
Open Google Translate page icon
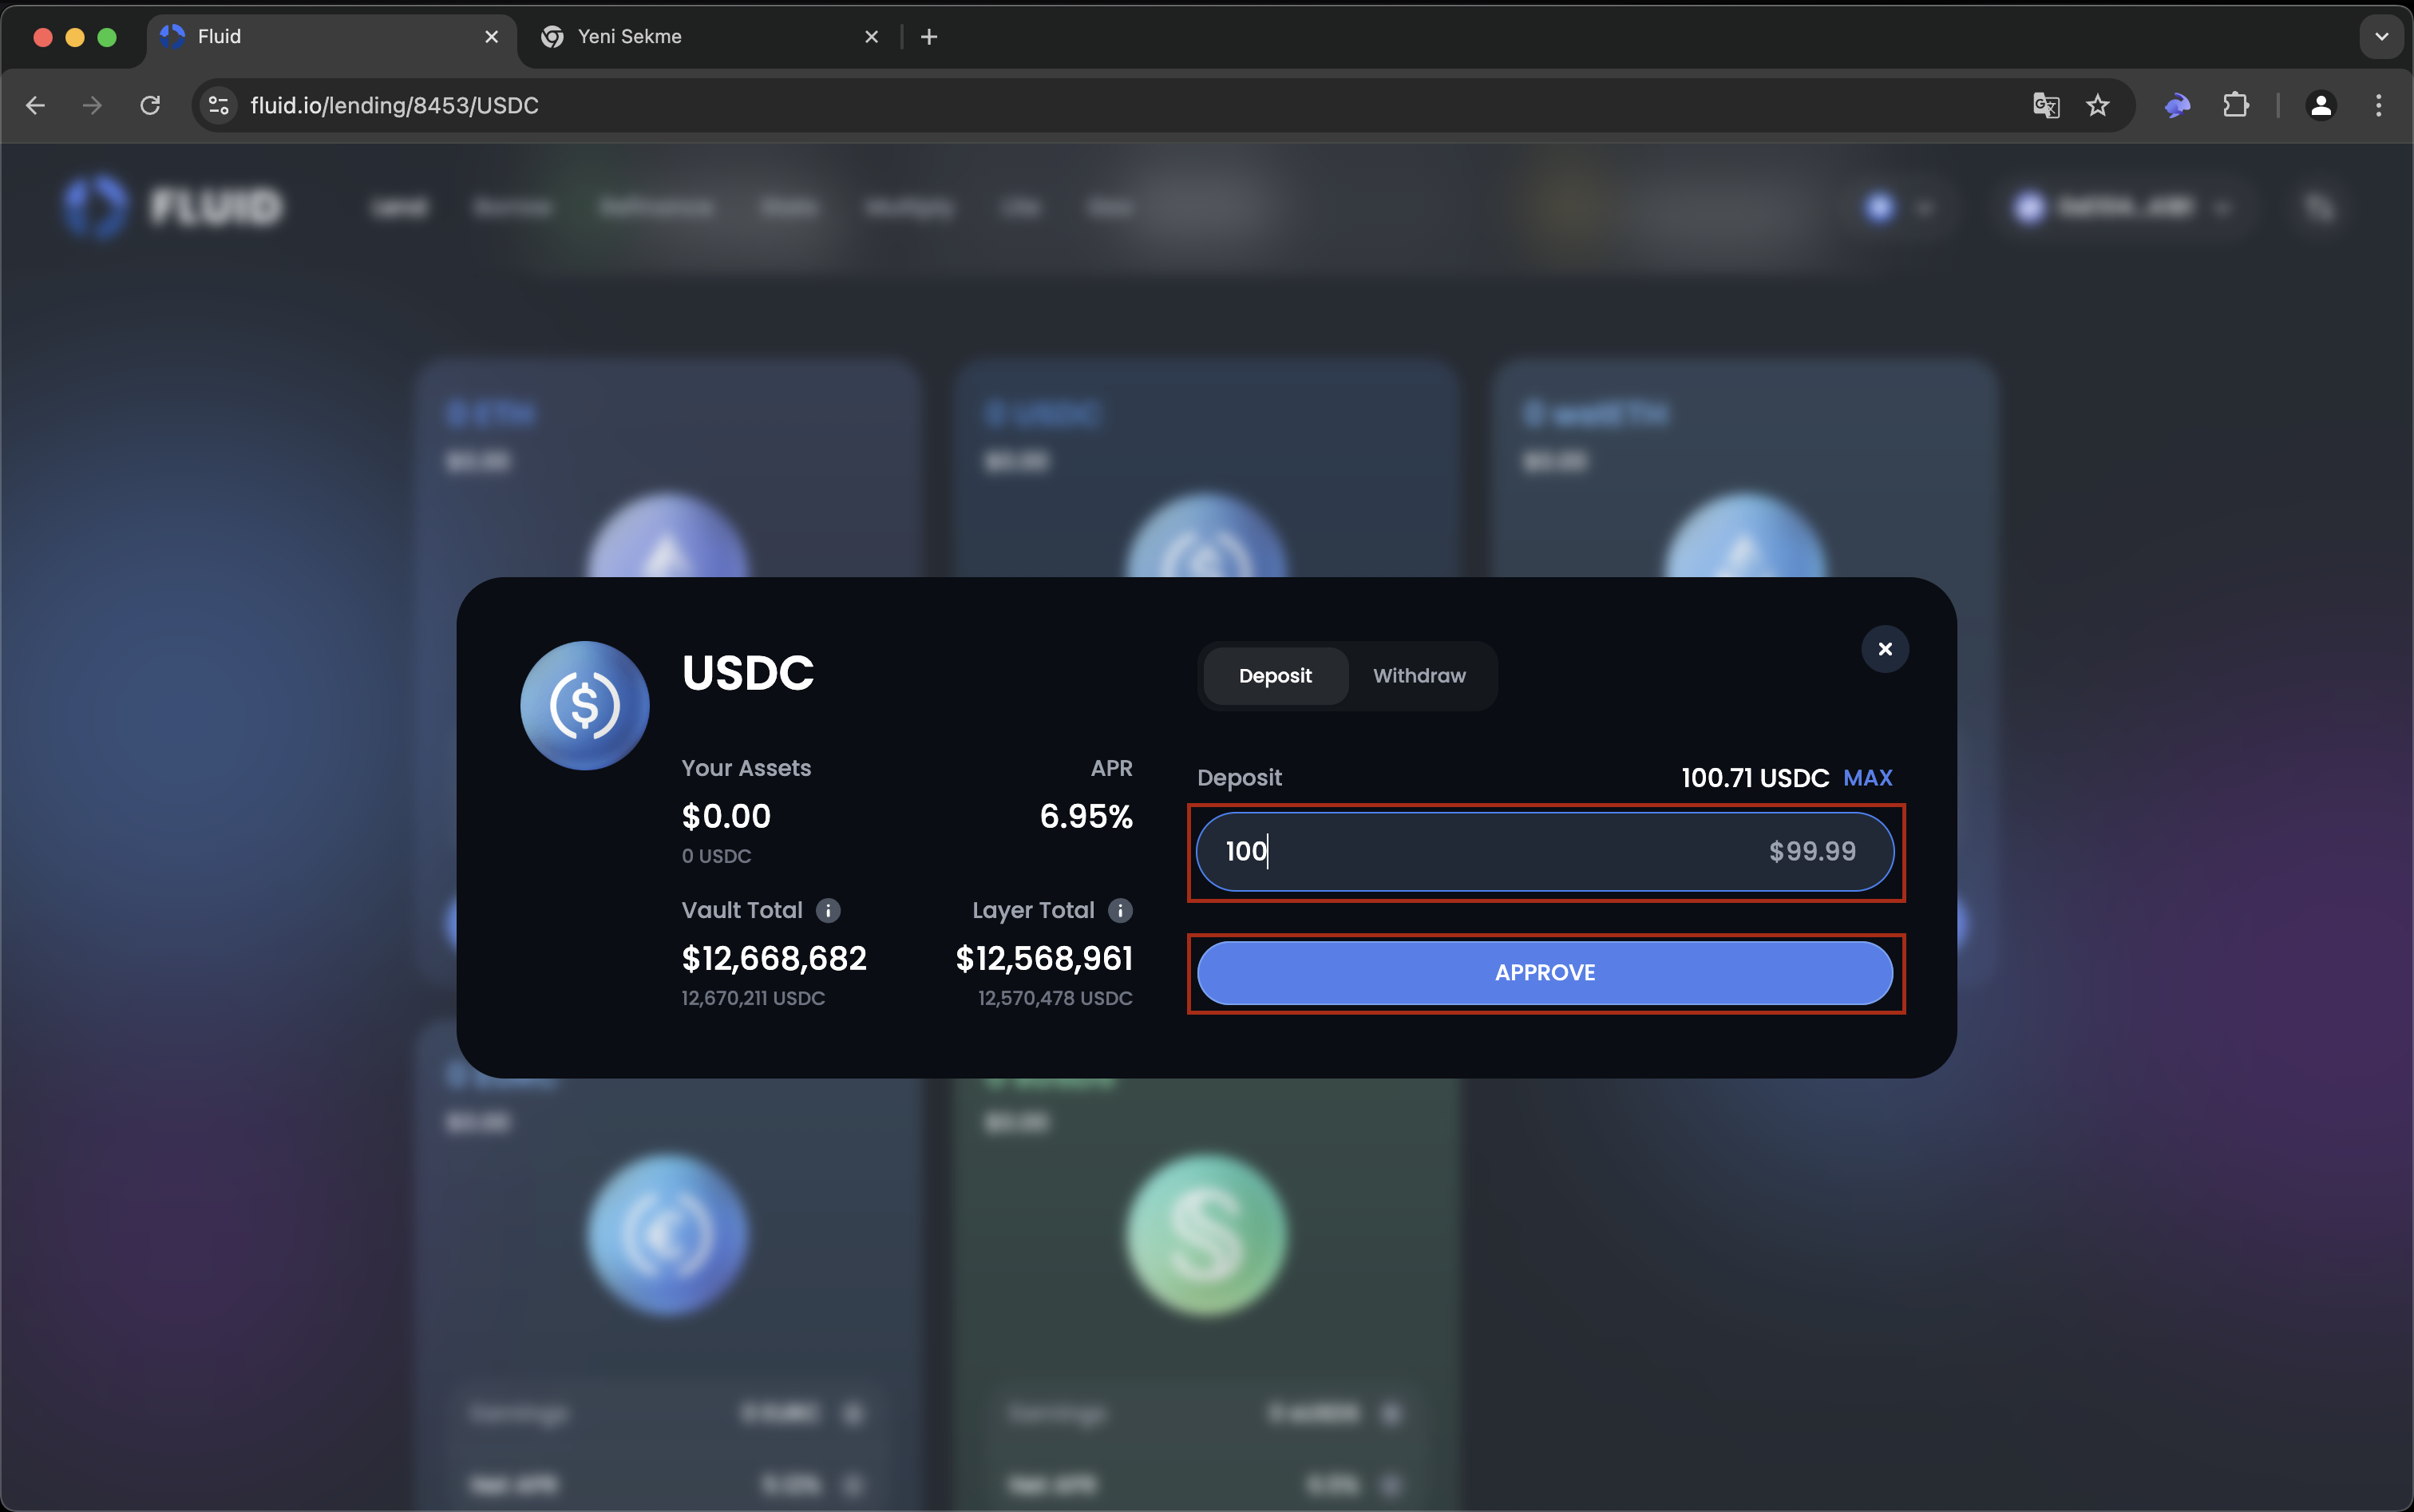2046,105
